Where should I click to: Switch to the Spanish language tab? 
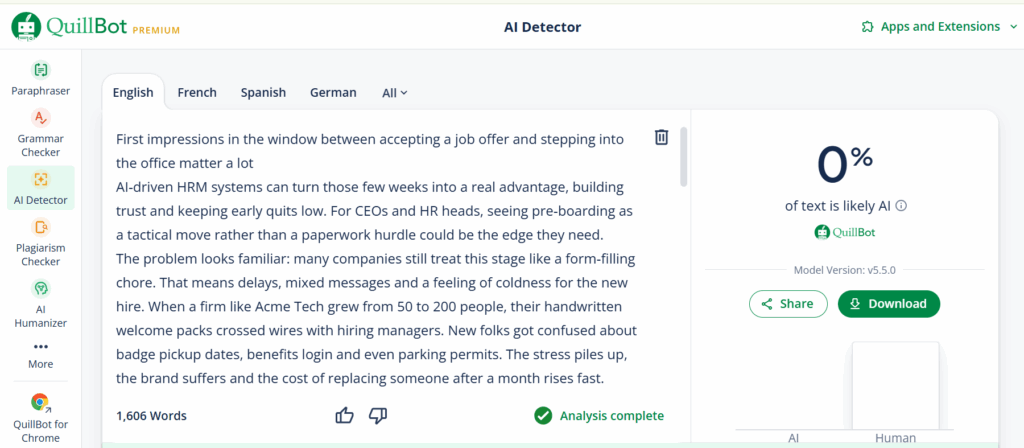pyautogui.click(x=263, y=93)
